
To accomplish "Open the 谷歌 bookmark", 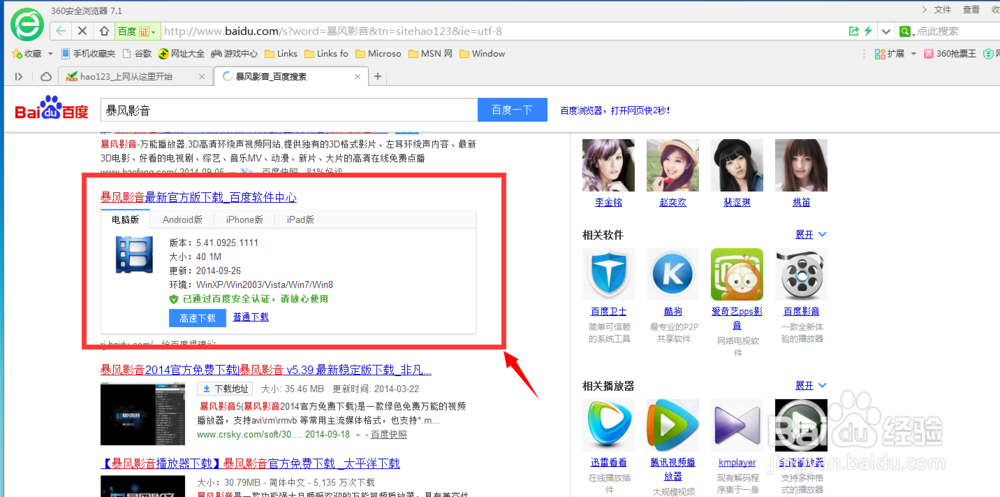I will pyautogui.click(x=137, y=54).
